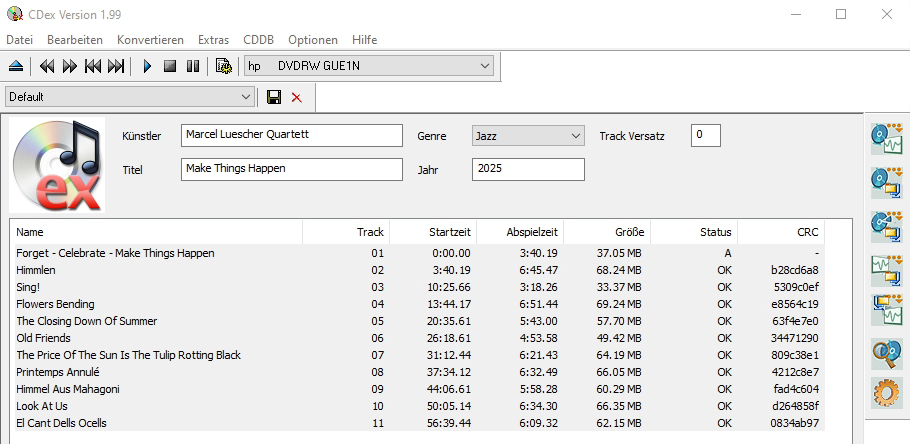This screenshot has height=444, width=910.
Task: Click the eject CD tray button
Action: [15, 66]
